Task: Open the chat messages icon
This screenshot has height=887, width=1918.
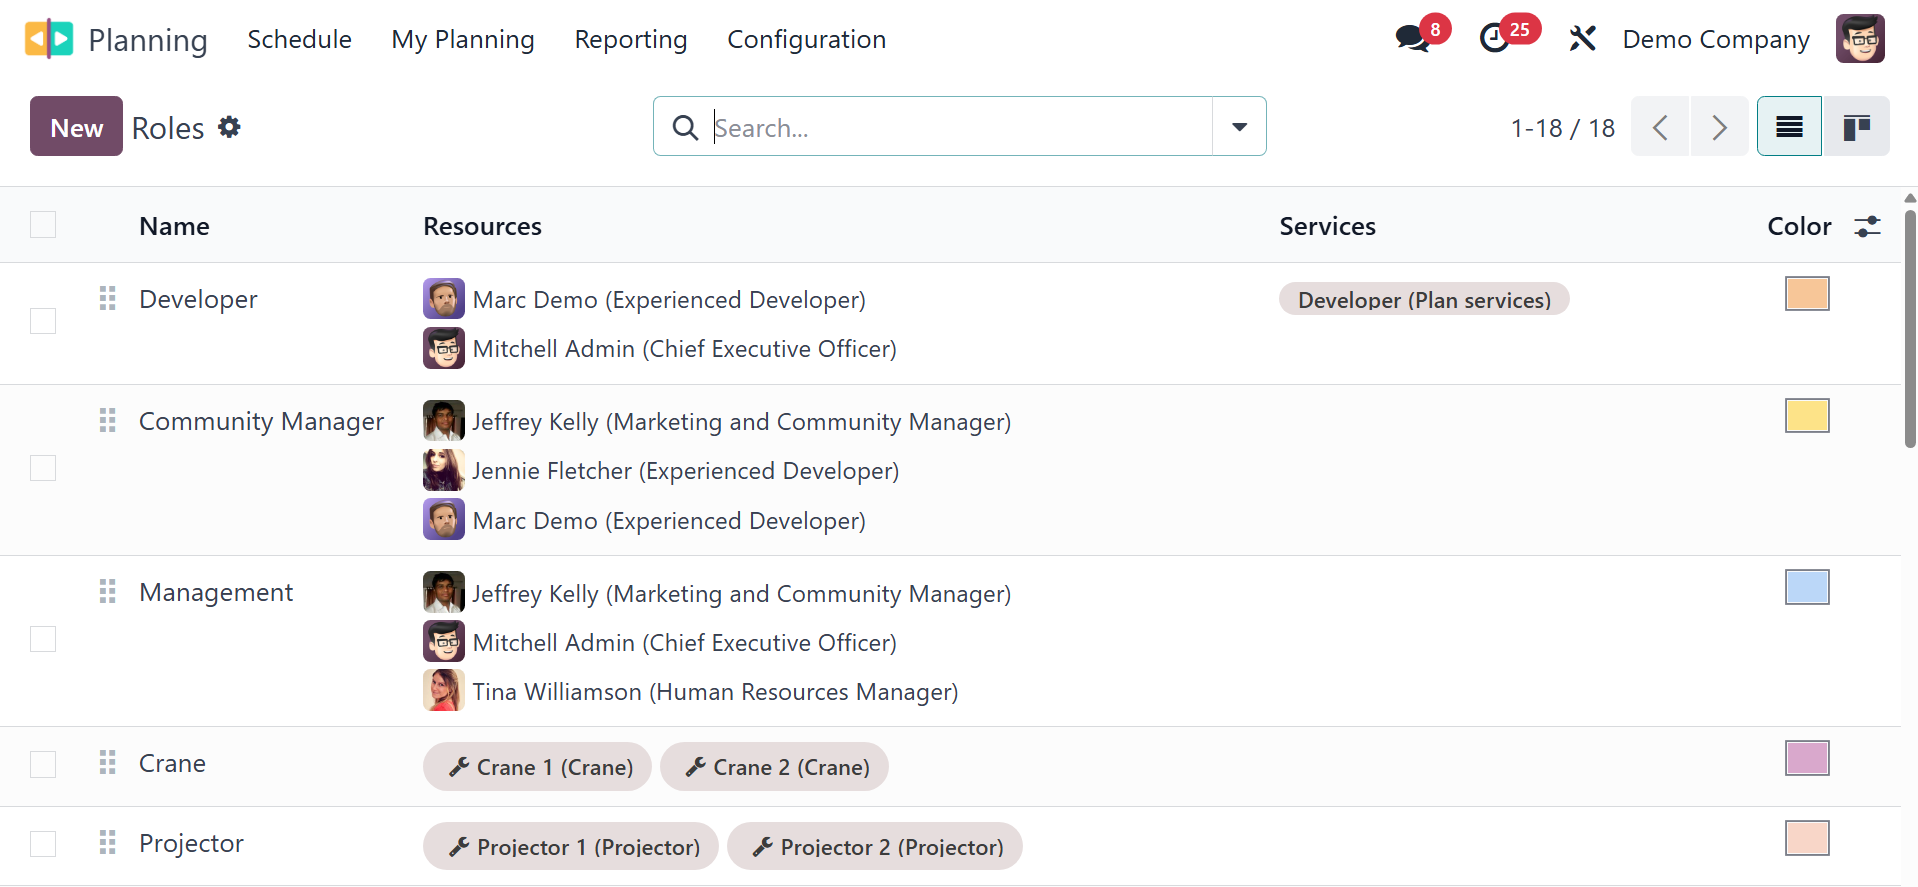Action: pyautogui.click(x=1412, y=39)
